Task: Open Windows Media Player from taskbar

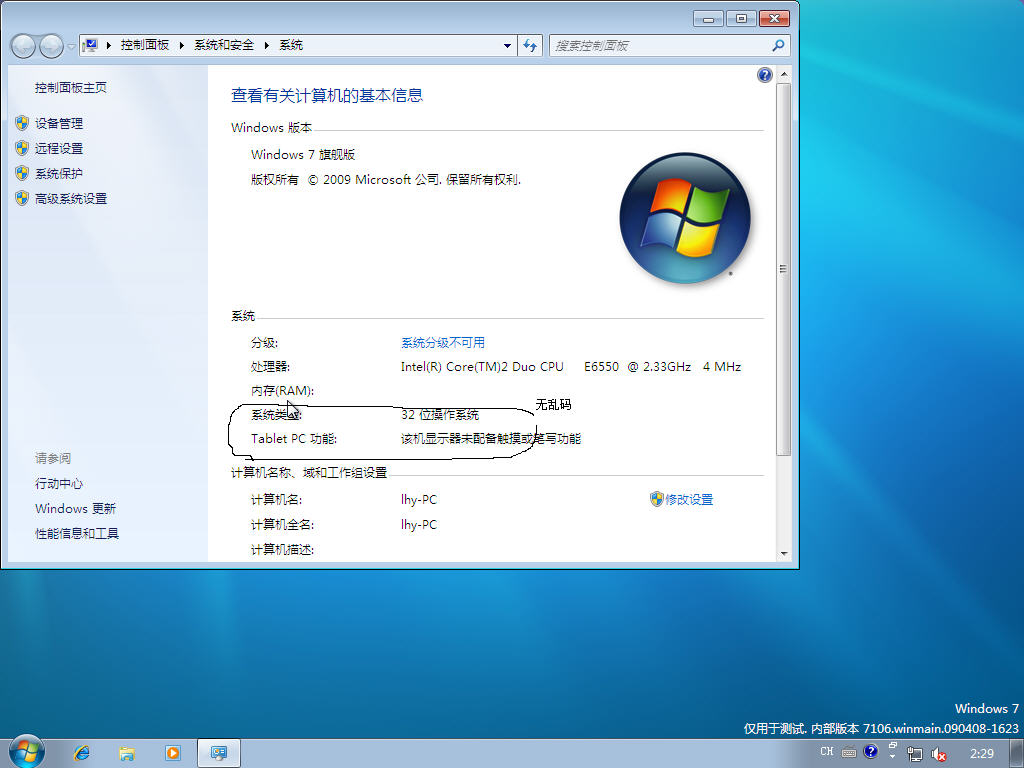Action: 172,753
